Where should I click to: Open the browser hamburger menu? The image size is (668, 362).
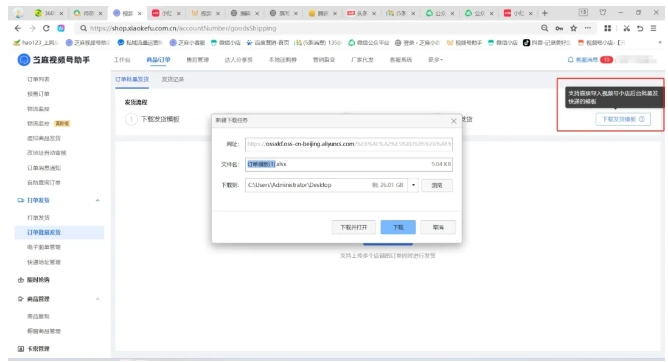(654, 28)
